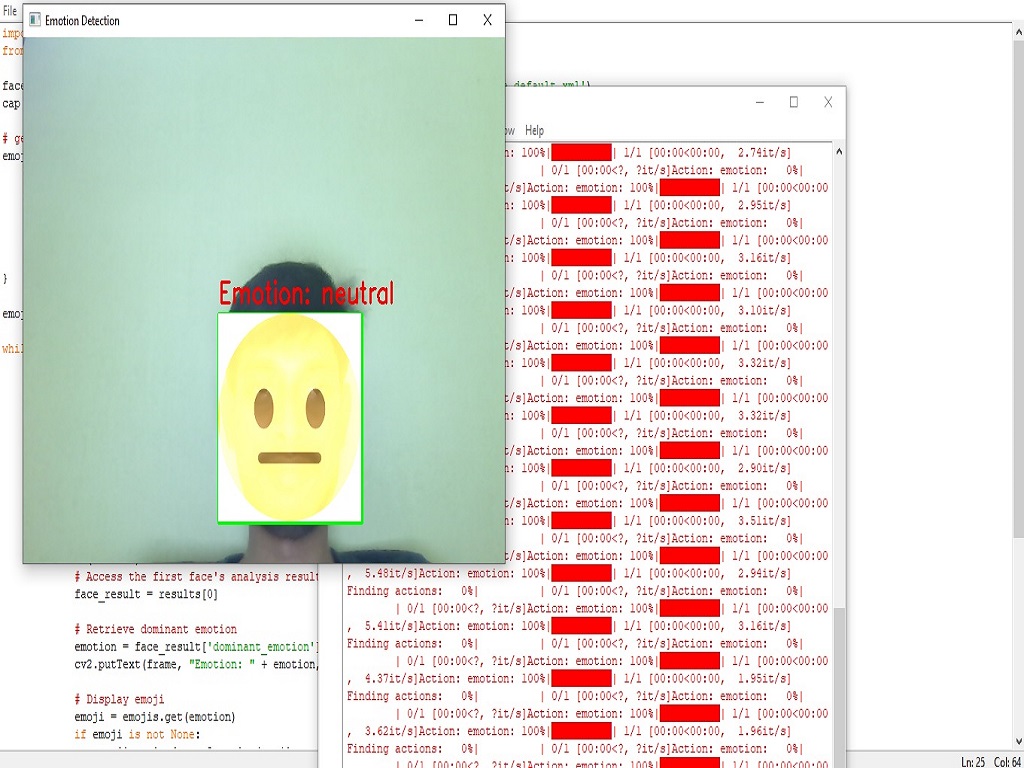The height and width of the screenshot is (768, 1024).
Task: Click the shell output '1.95it/s'
Action: pos(764,679)
